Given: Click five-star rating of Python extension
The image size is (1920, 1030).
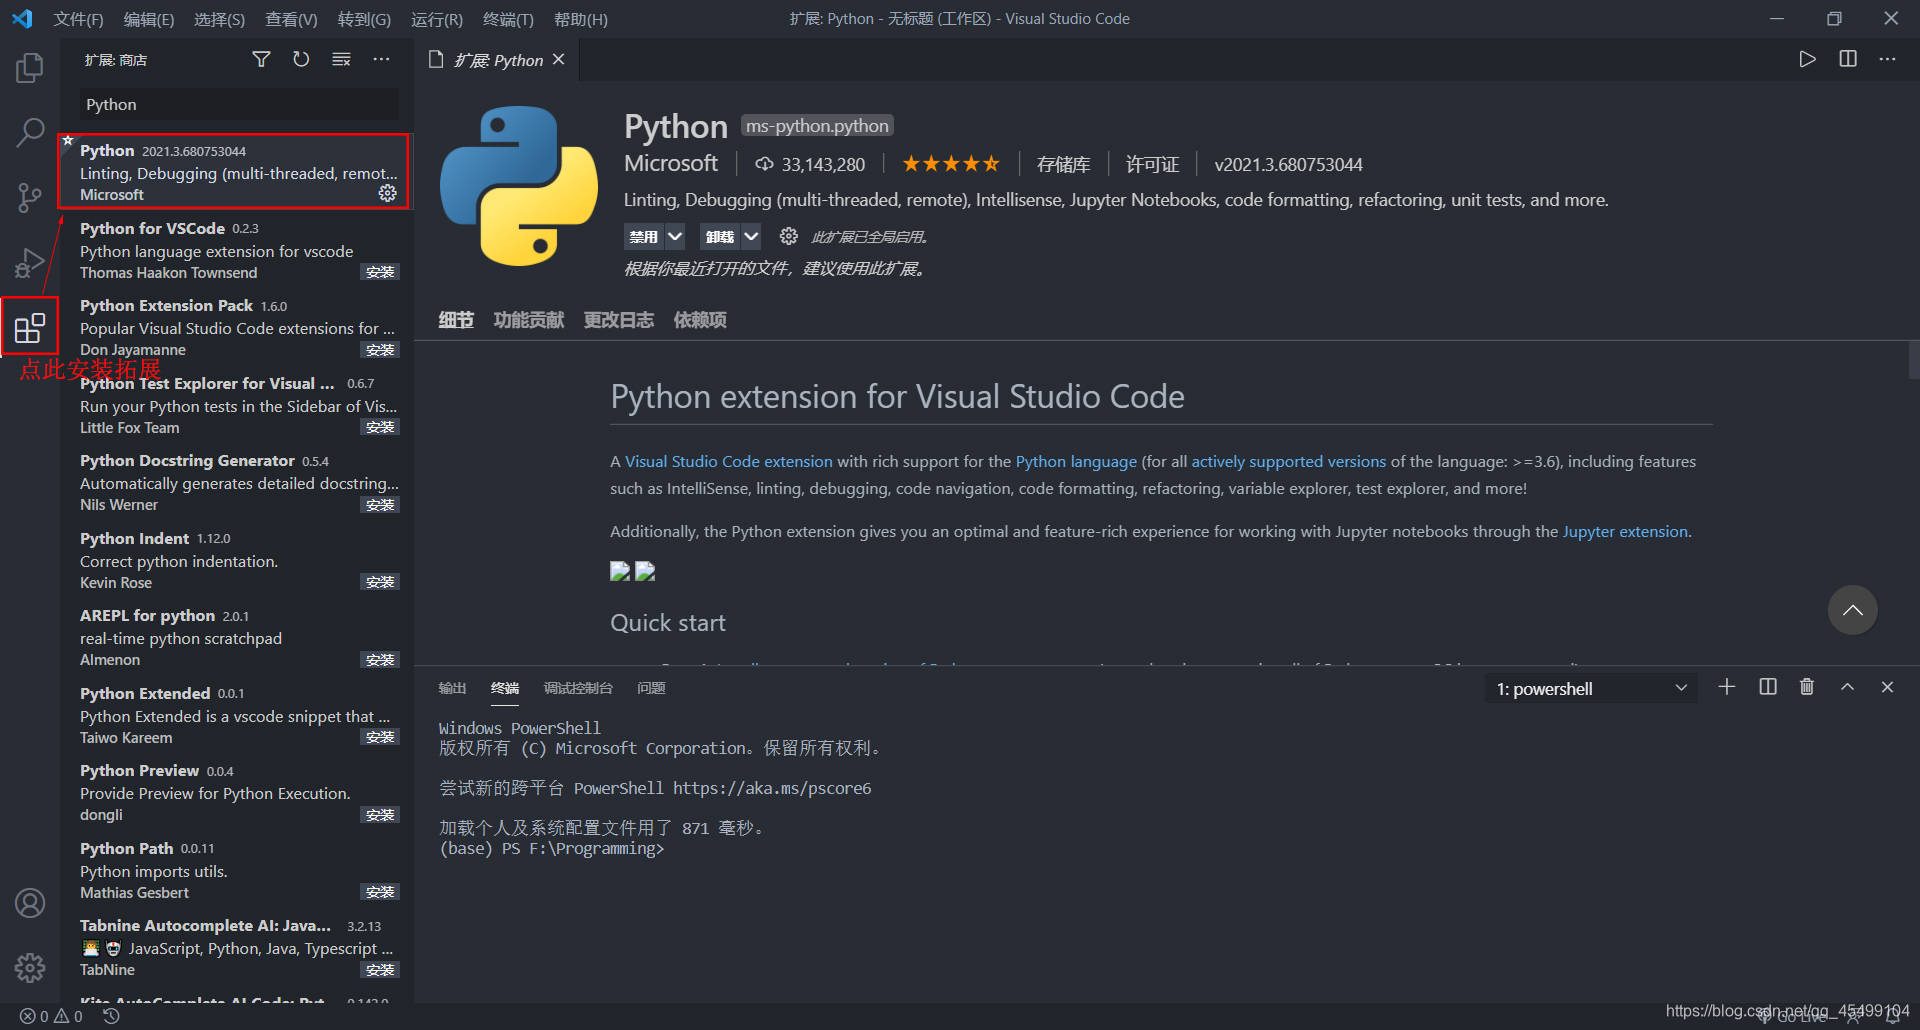Looking at the screenshot, I should point(951,164).
